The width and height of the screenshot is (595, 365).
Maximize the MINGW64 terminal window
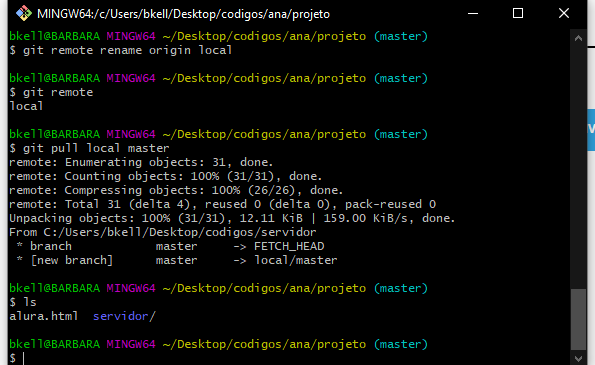518,14
